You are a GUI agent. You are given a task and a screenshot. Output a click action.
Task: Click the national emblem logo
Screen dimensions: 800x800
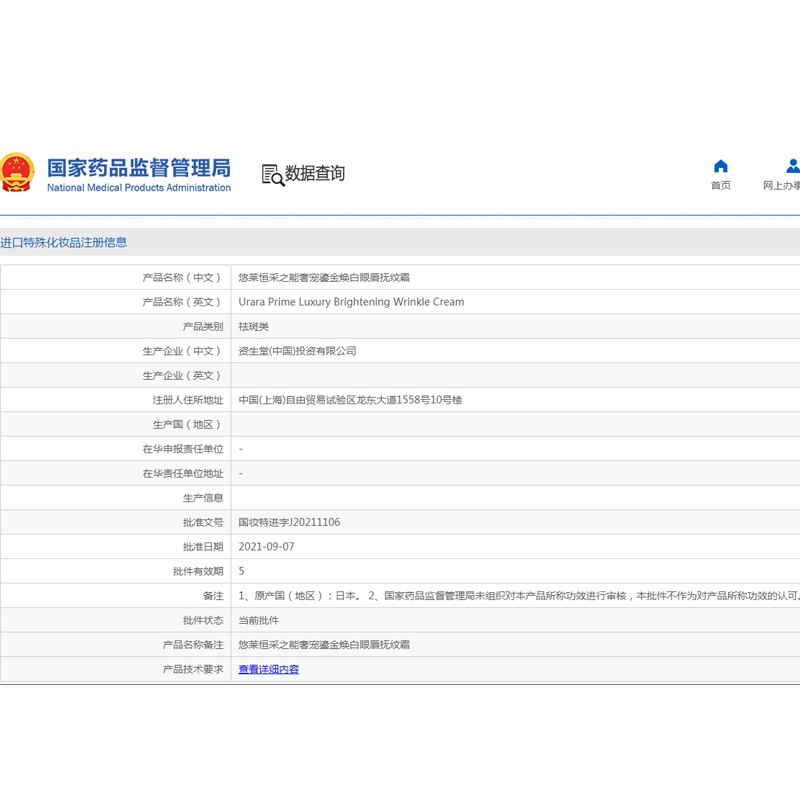point(17,172)
